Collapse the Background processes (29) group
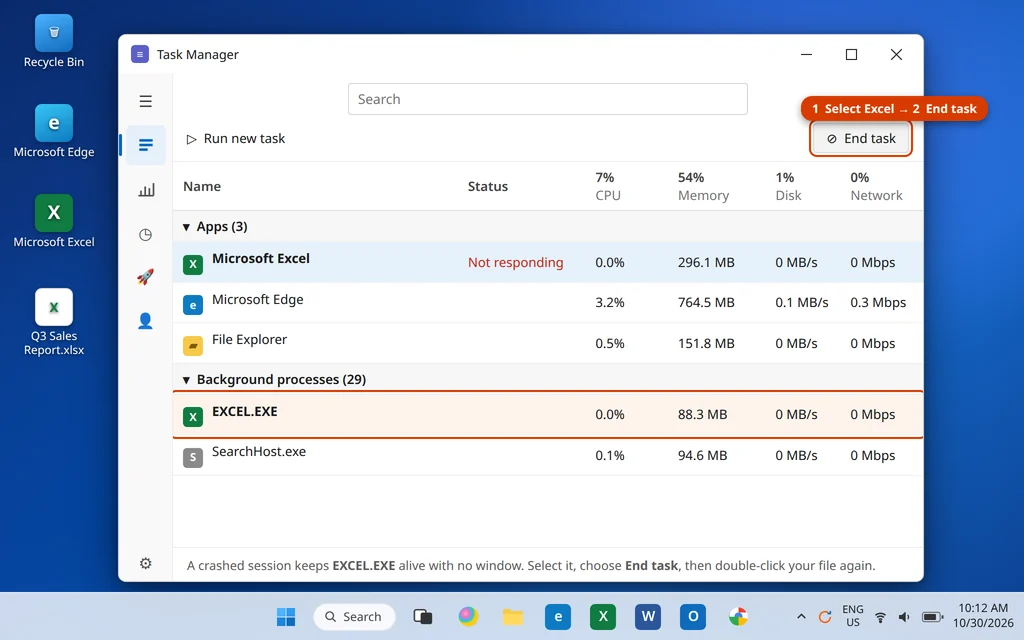This screenshot has width=1024, height=640. pyautogui.click(x=186, y=380)
